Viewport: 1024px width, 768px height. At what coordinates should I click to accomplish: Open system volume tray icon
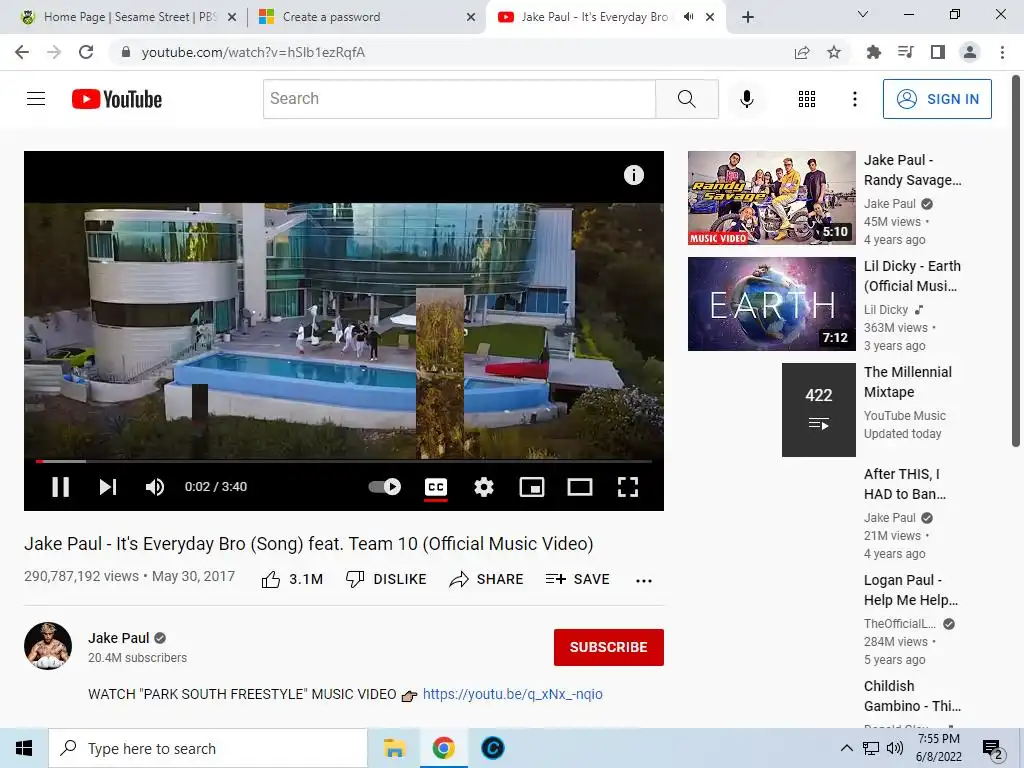pos(895,748)
